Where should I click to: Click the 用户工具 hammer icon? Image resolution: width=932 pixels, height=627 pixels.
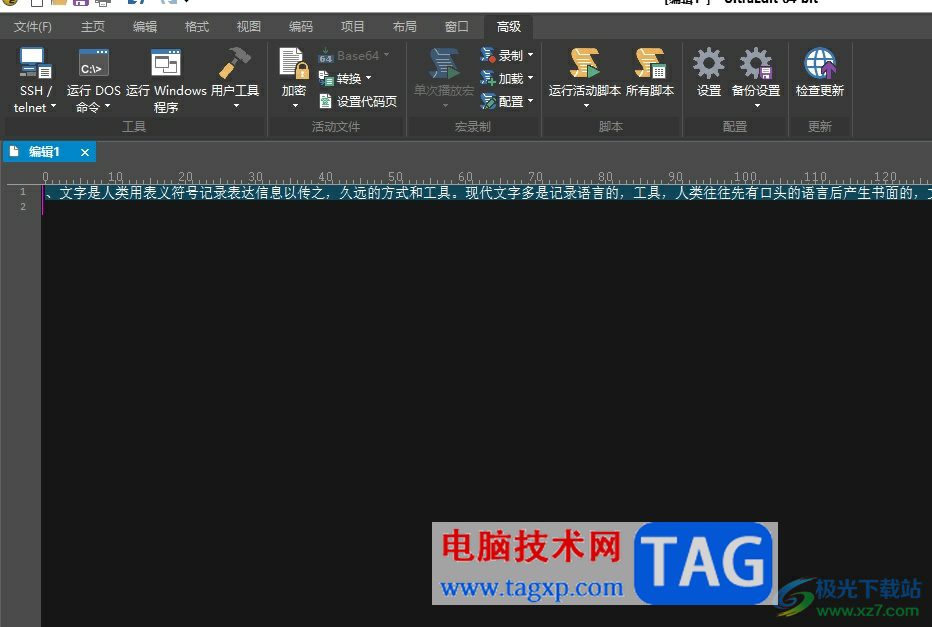(234, 63)
